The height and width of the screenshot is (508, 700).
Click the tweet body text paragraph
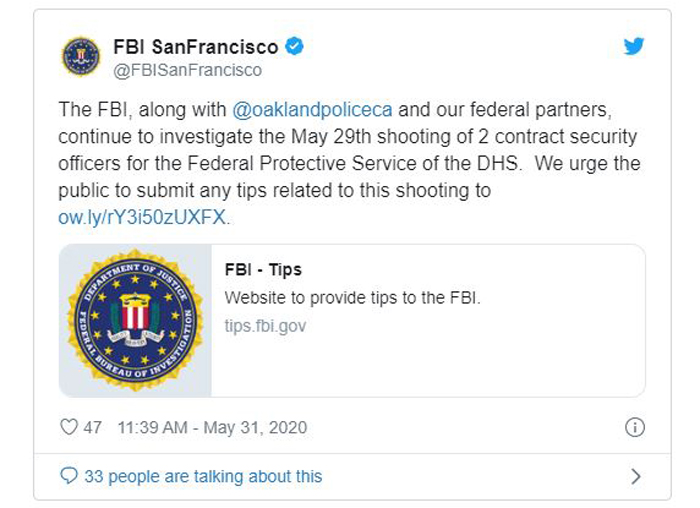pos(349,163)
